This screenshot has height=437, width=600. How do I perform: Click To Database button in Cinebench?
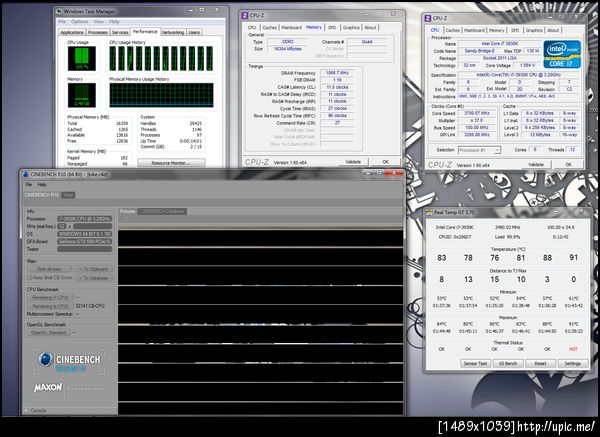(x=93, y=278)
